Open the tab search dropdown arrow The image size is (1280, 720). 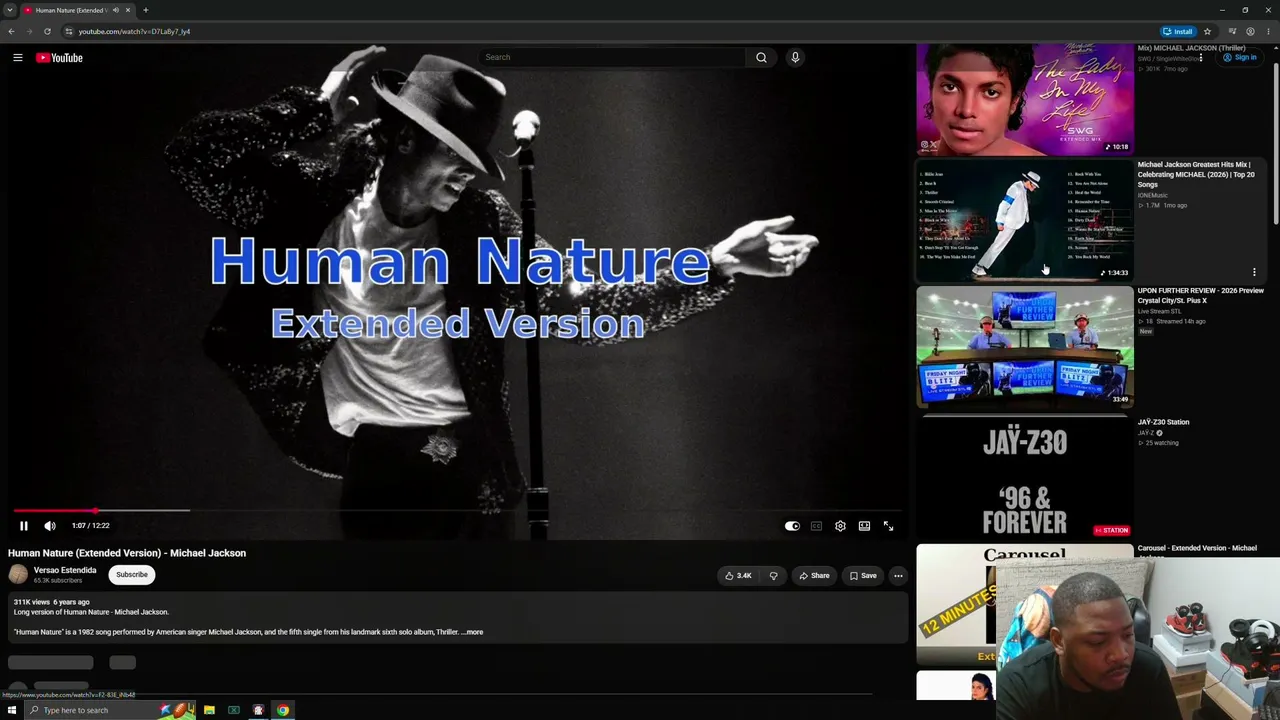10,10
